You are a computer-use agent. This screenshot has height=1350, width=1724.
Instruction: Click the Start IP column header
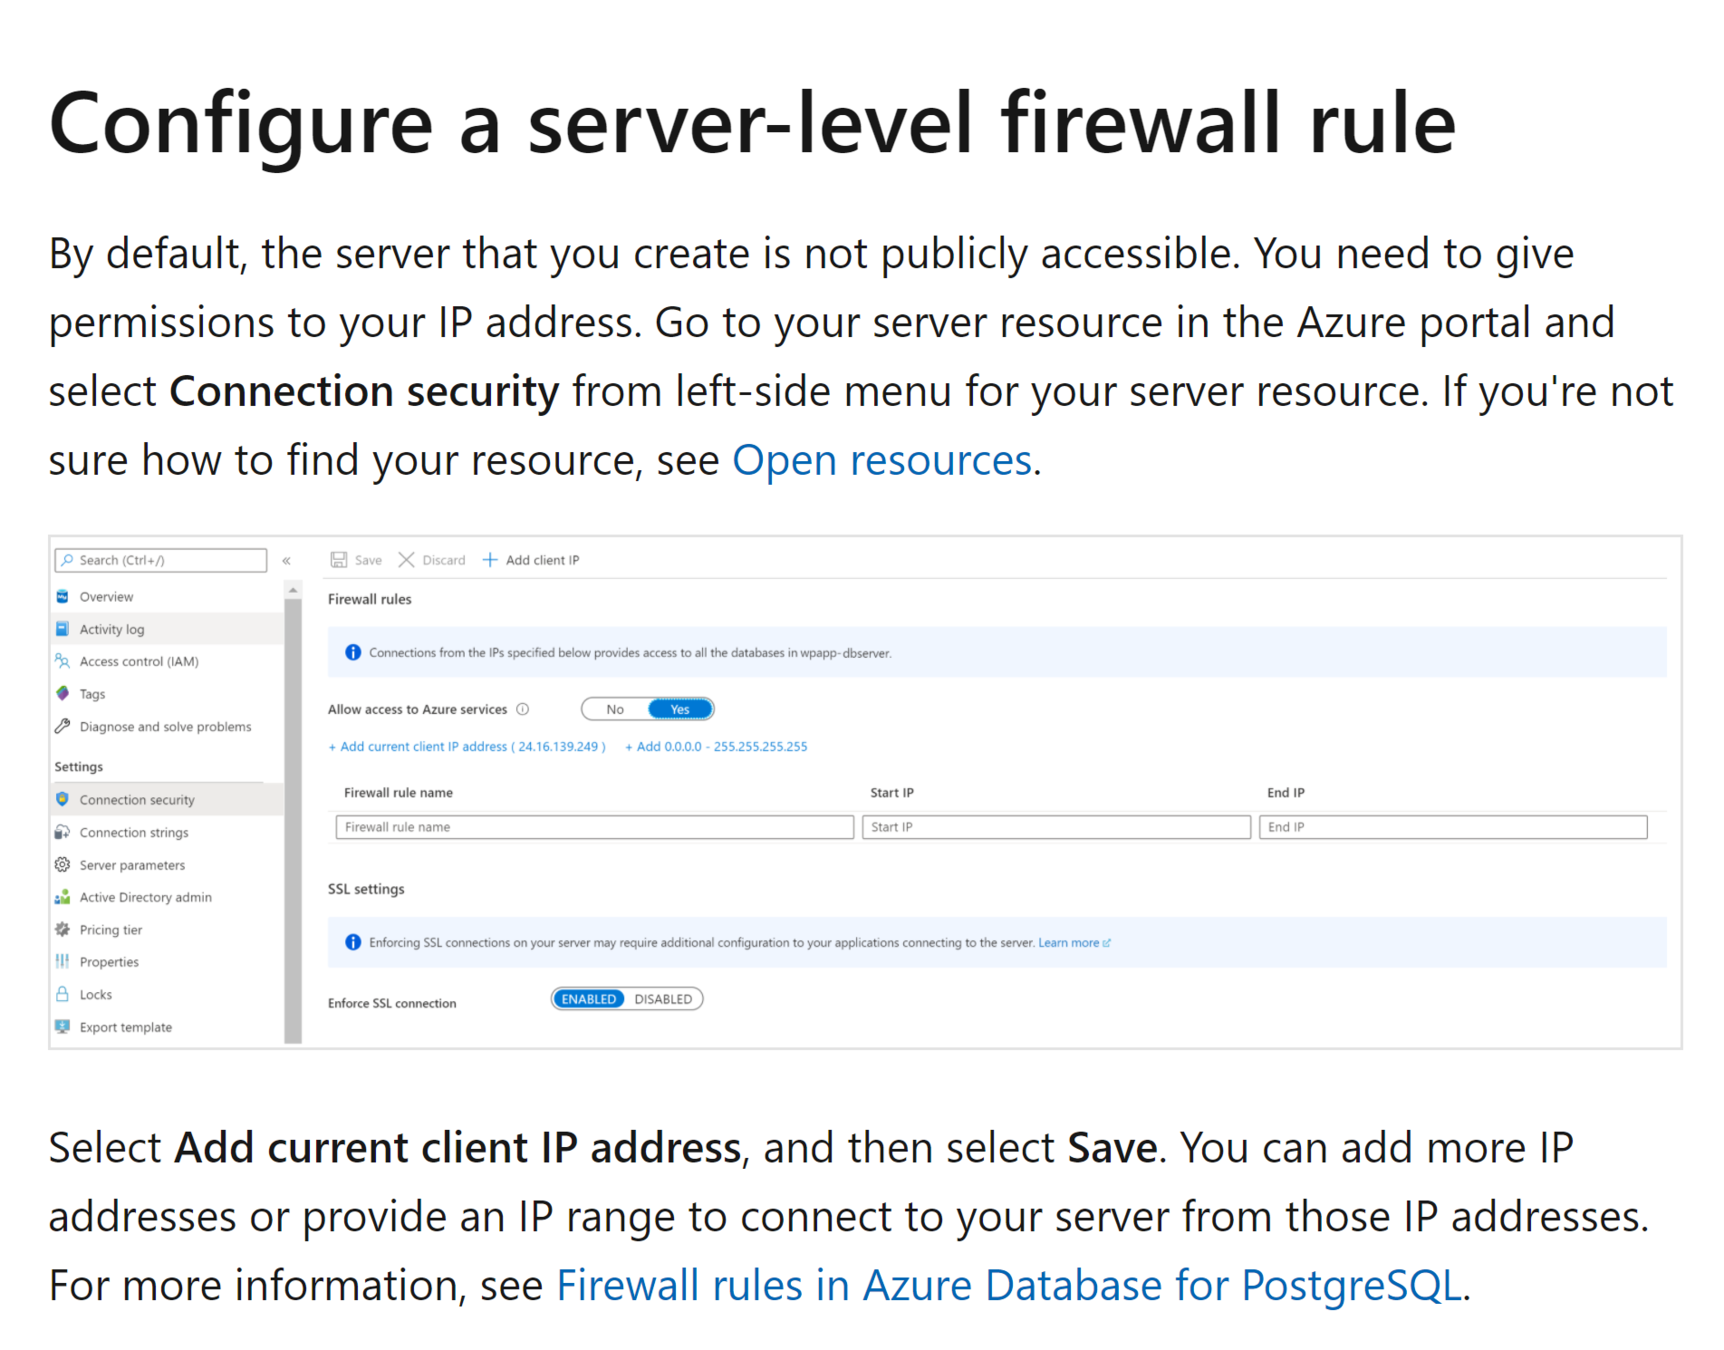click(x=892, y=792)
